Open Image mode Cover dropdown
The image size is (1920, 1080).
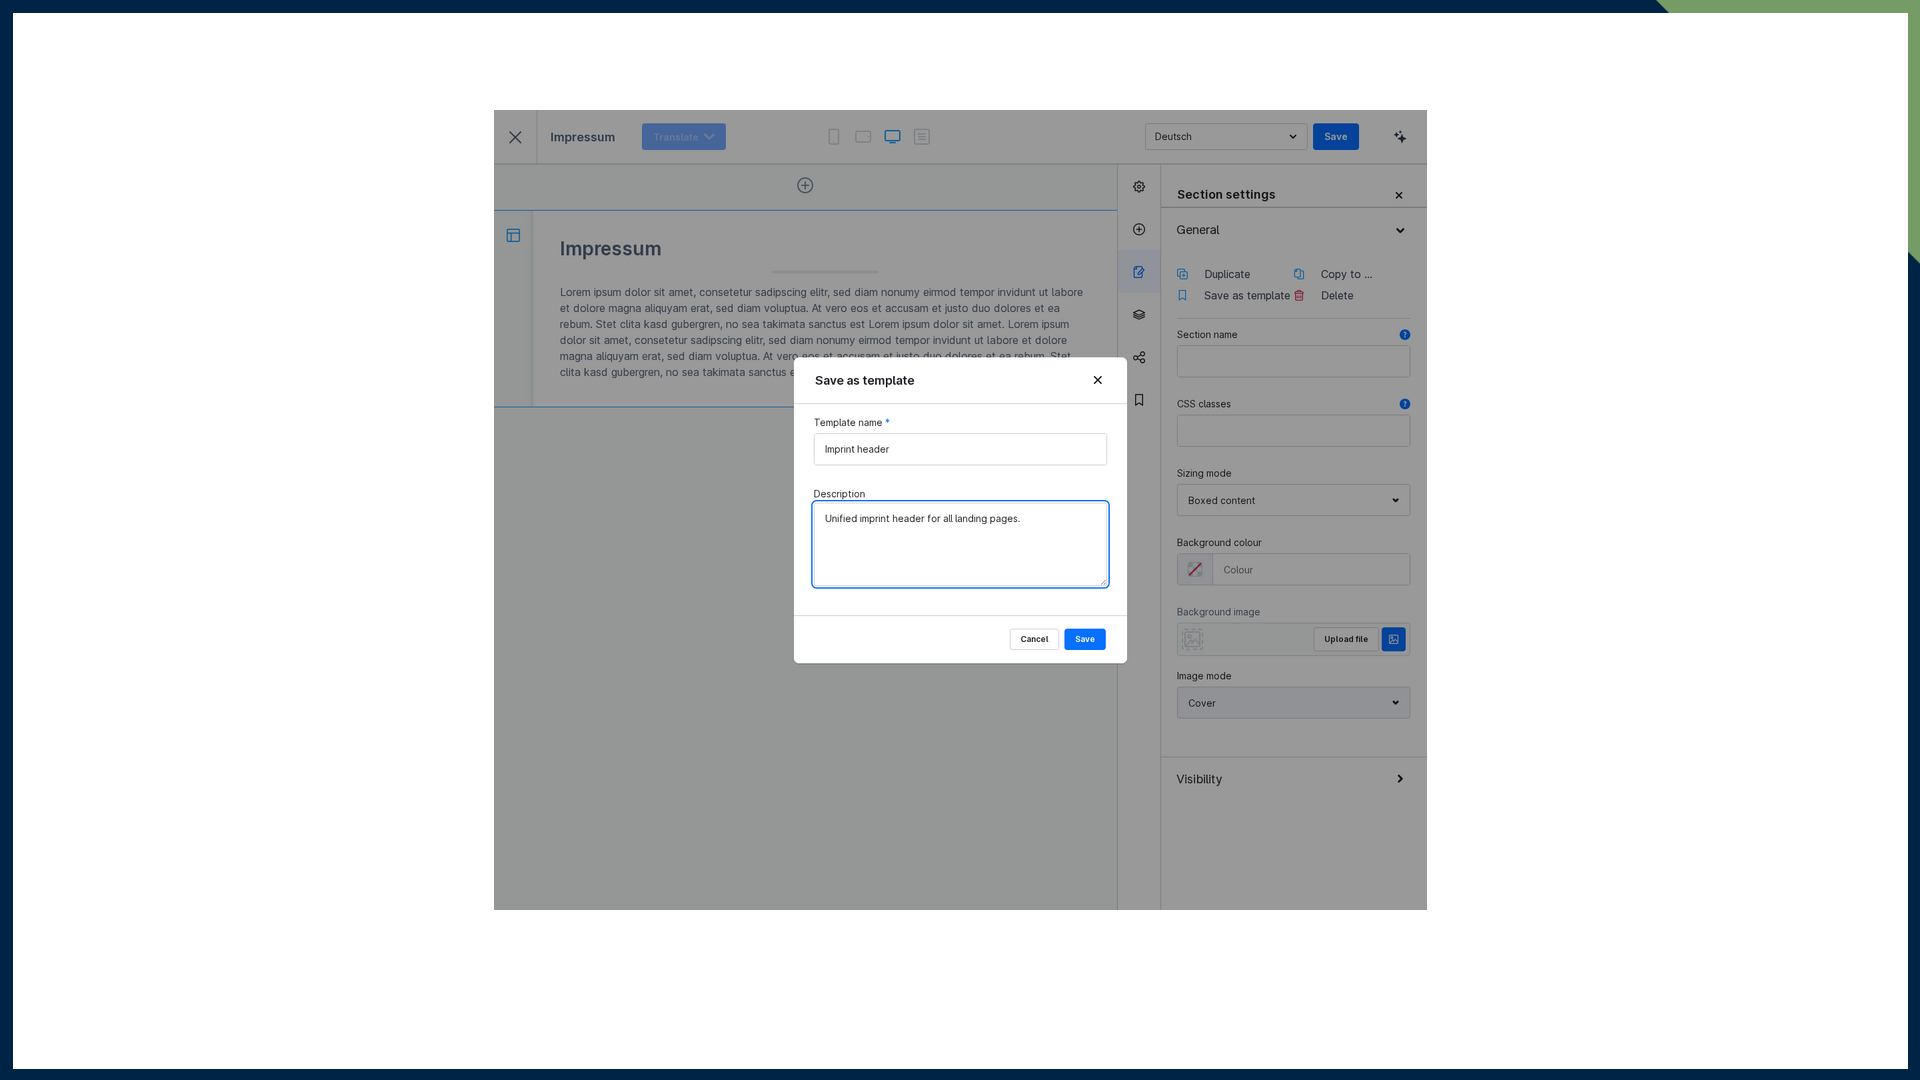[x=1293, y=703]
